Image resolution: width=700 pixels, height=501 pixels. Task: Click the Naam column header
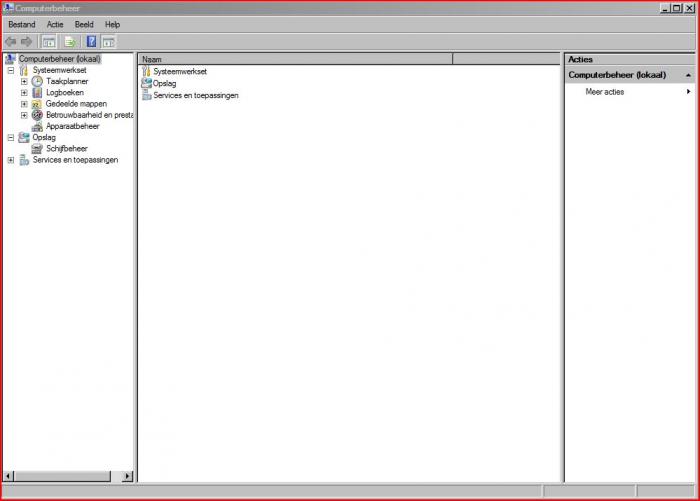[x=296, y=59]
